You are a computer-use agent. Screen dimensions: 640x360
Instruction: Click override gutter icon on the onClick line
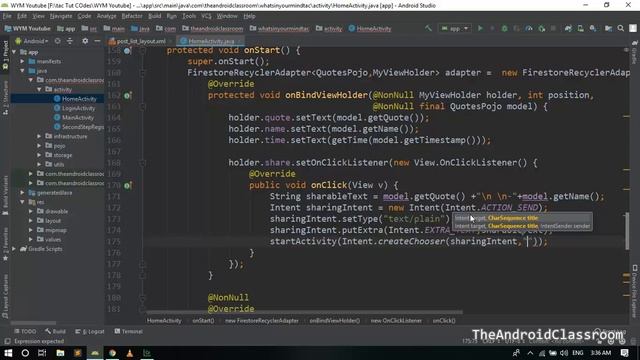(x=127, y=185)
